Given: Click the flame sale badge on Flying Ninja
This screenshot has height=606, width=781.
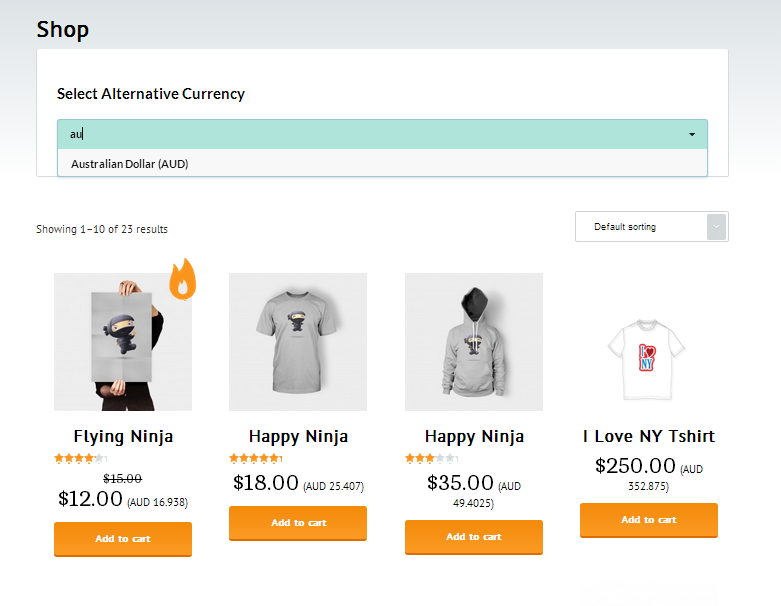Looking at the screenshot, I should [x=182, y=279].
